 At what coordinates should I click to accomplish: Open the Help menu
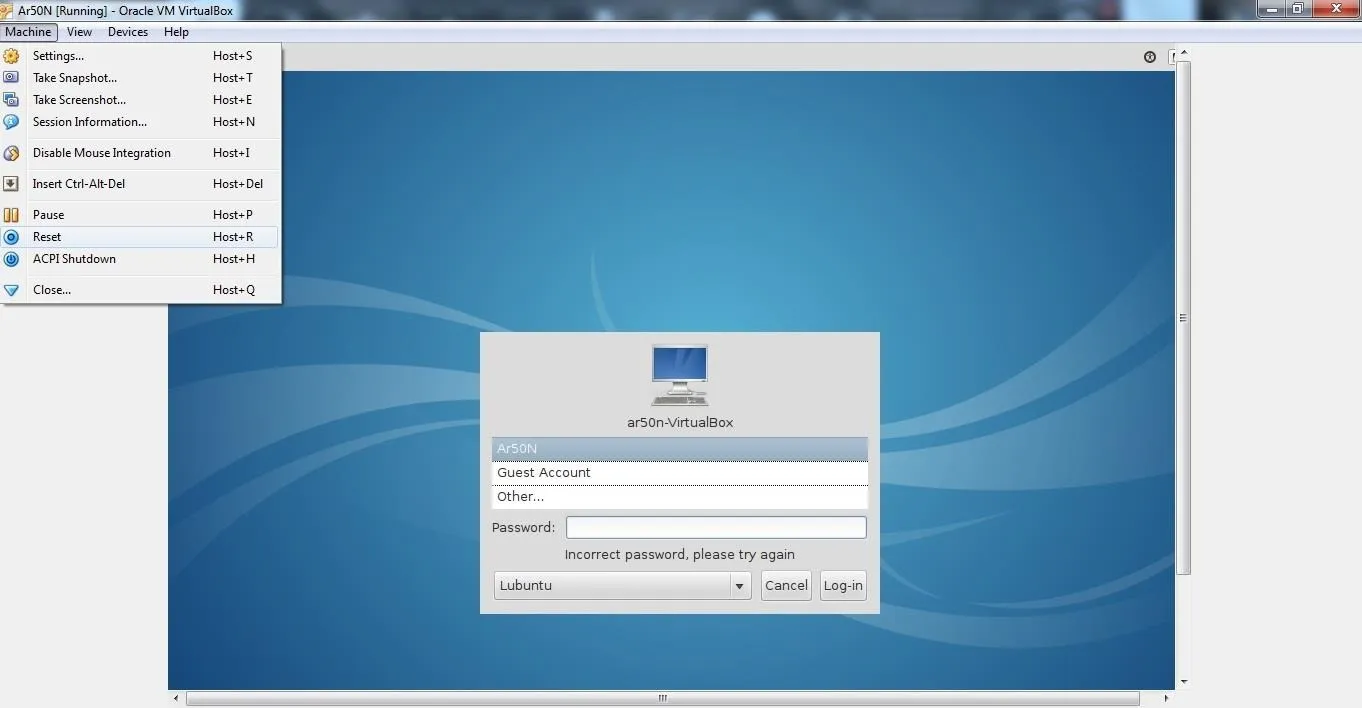tap(176, 32)
